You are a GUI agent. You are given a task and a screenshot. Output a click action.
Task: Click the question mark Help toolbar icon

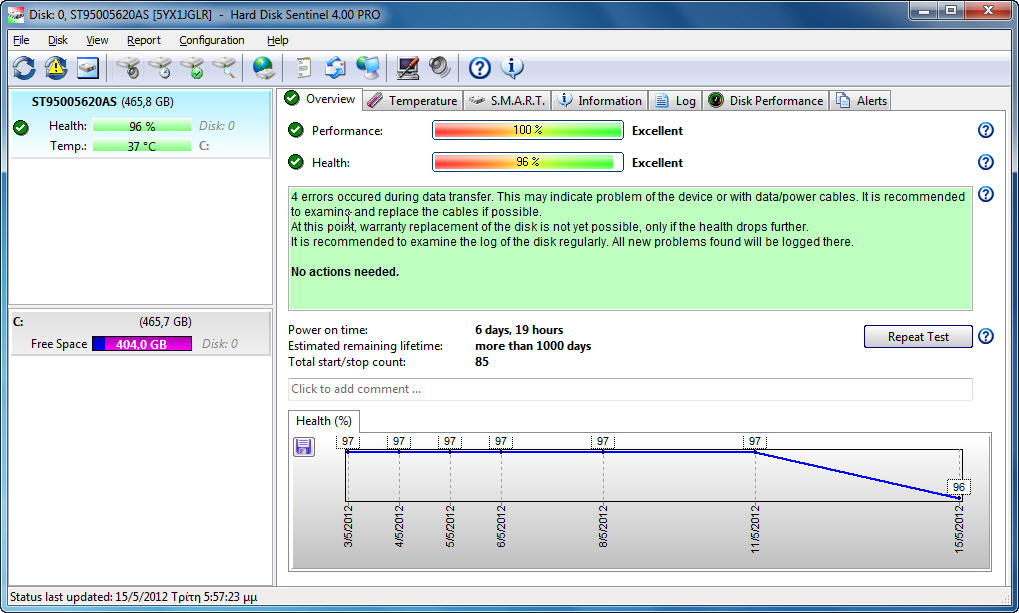(x=480, y=68)
